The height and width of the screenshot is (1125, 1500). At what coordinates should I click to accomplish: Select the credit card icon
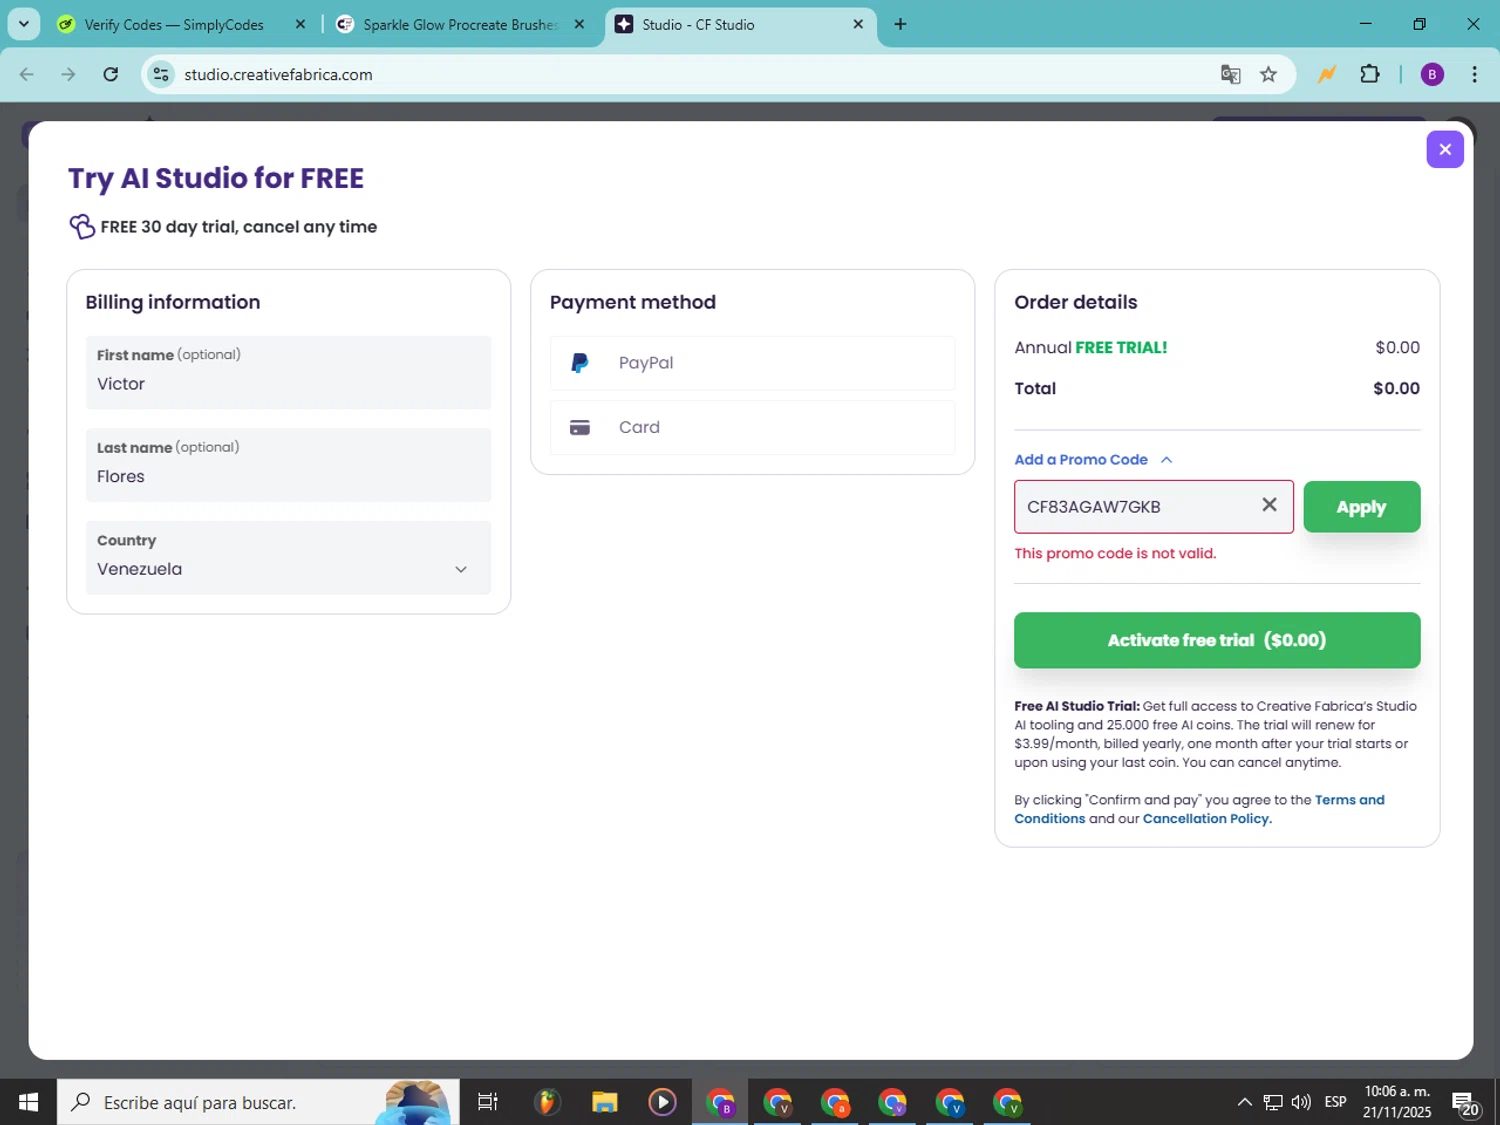(580, 428)
